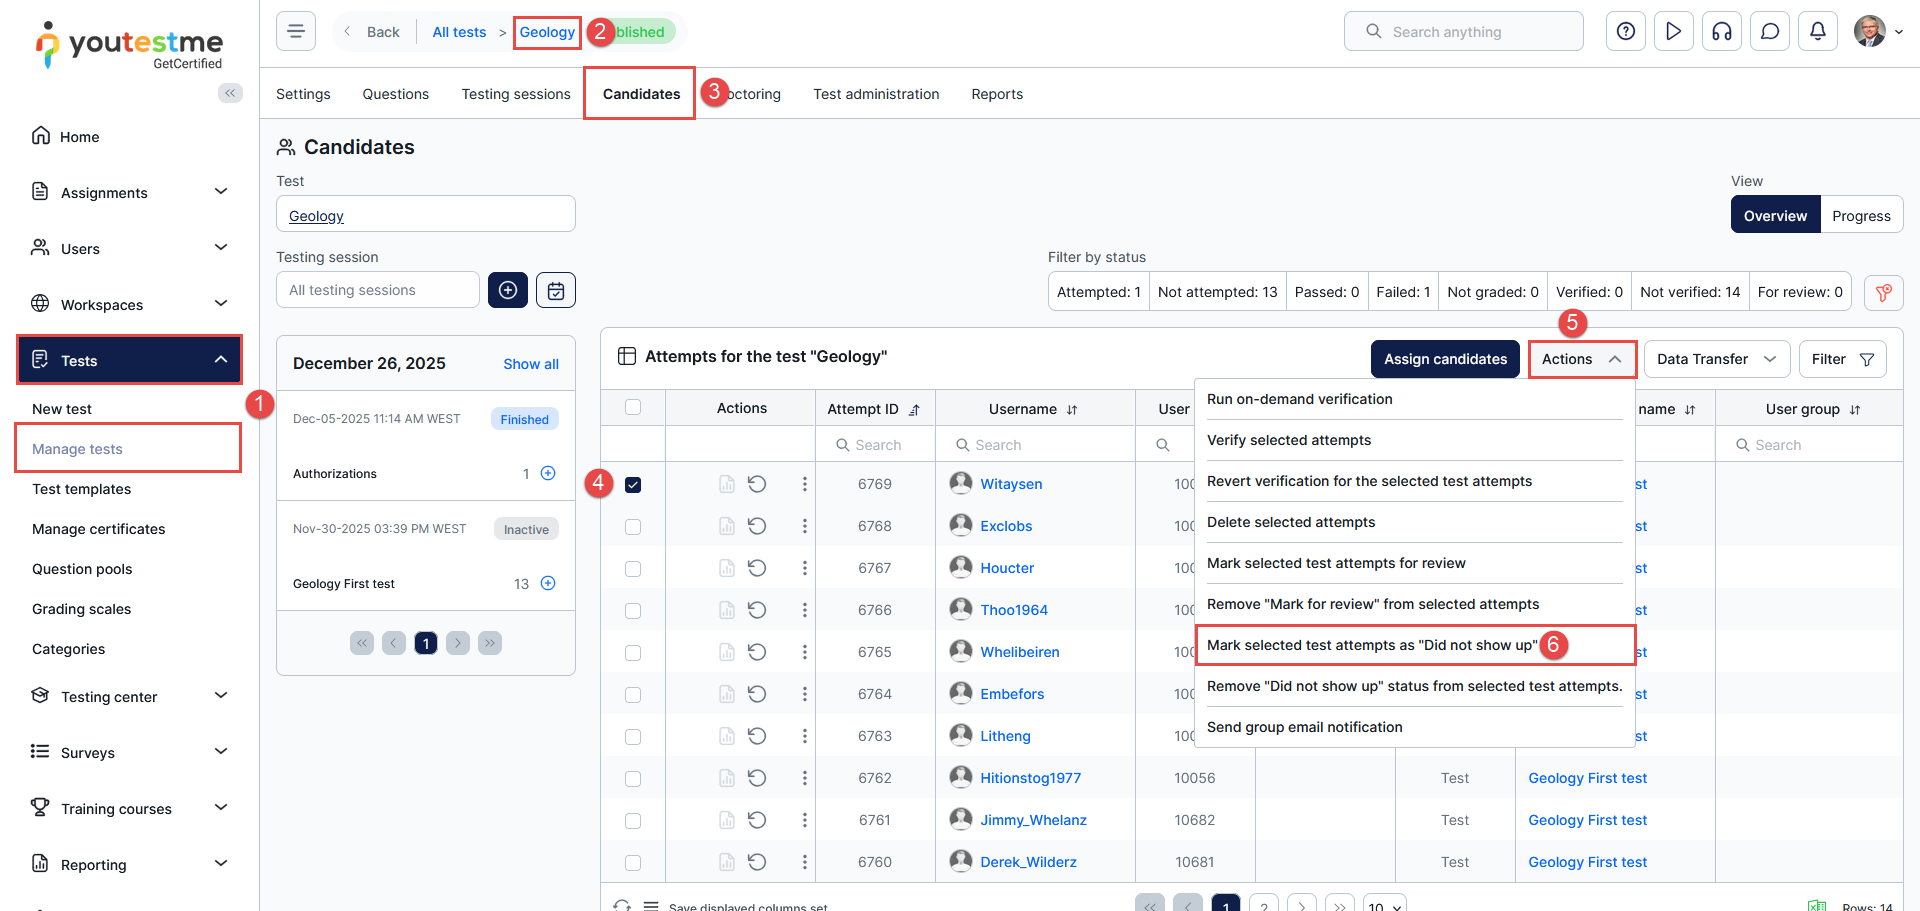Image resolution: width=1920 pixels, height=911 pixels.
Task: Click the notifications bell icon
Action: coord(1817,32)
